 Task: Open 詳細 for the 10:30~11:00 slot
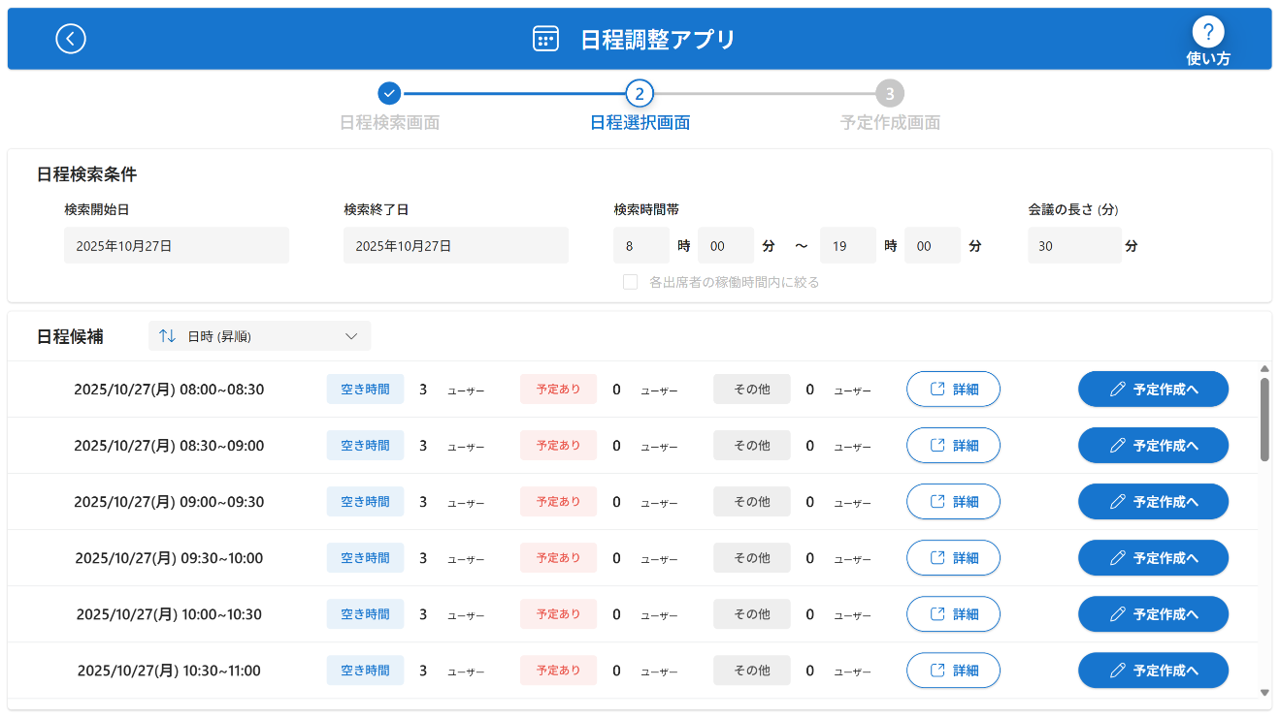(x=953, y=670)
